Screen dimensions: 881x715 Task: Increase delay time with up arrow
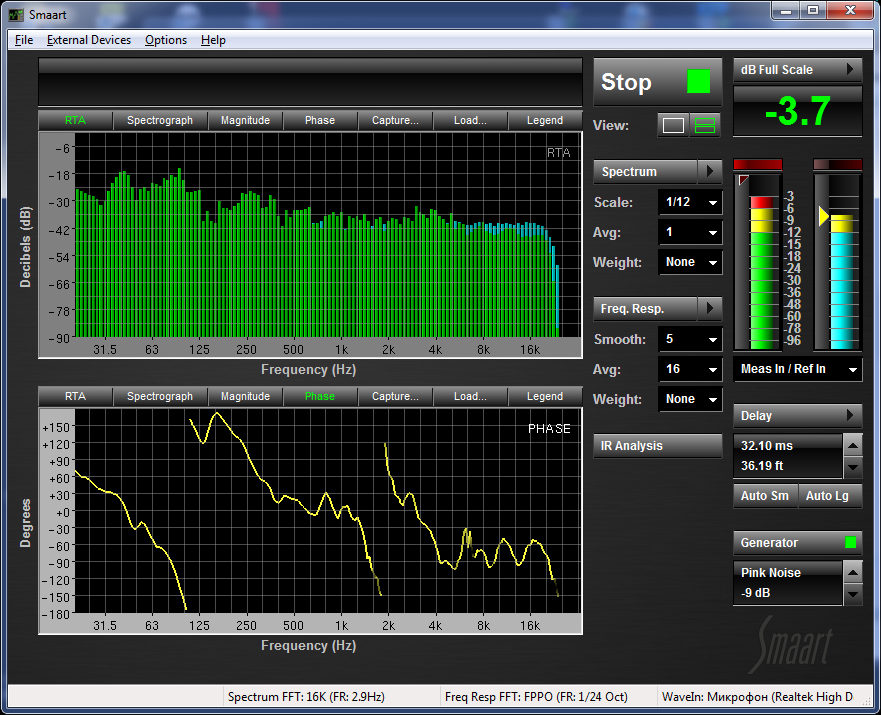[x=852, y=445]
